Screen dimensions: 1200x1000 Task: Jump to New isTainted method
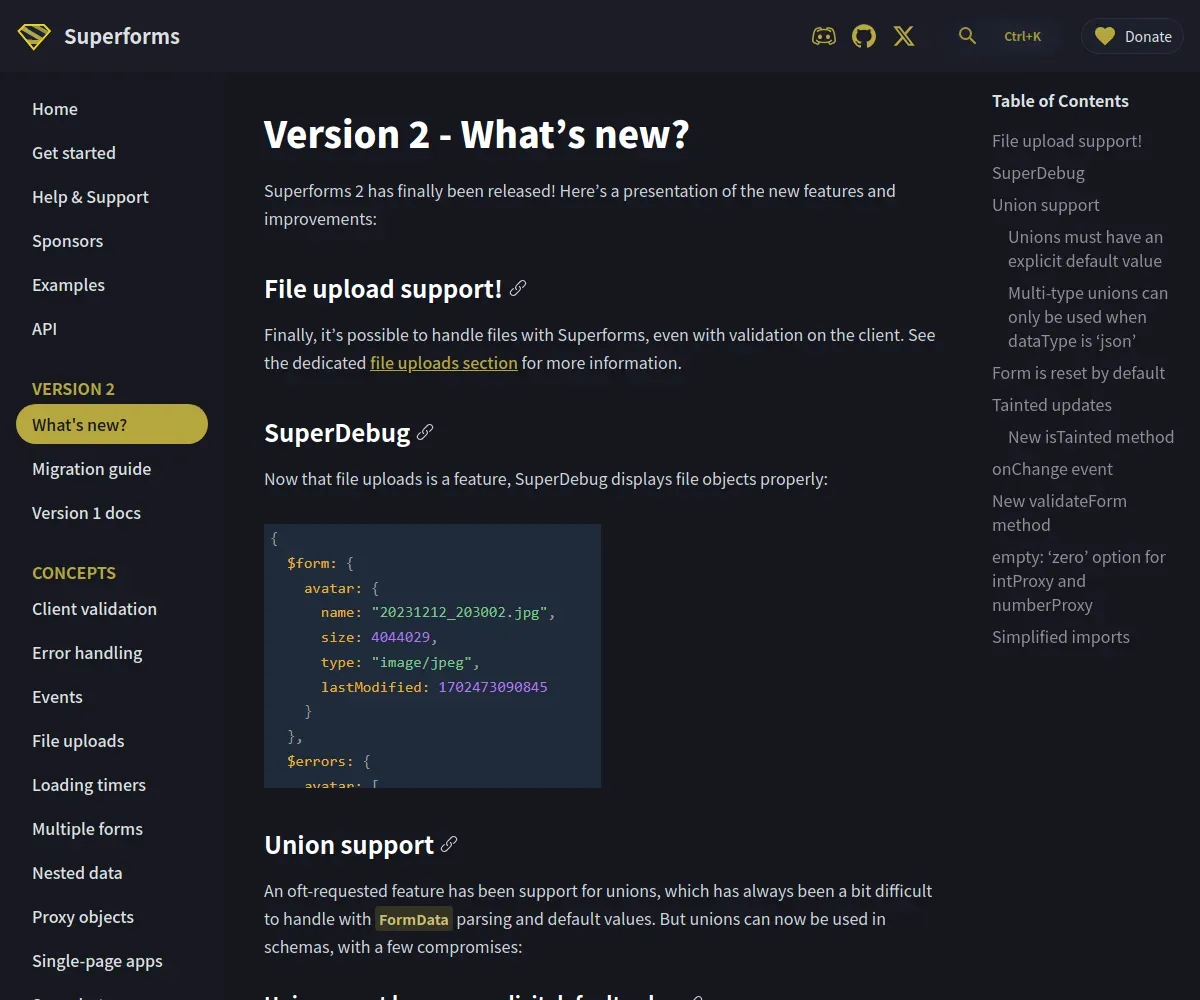1091,437
